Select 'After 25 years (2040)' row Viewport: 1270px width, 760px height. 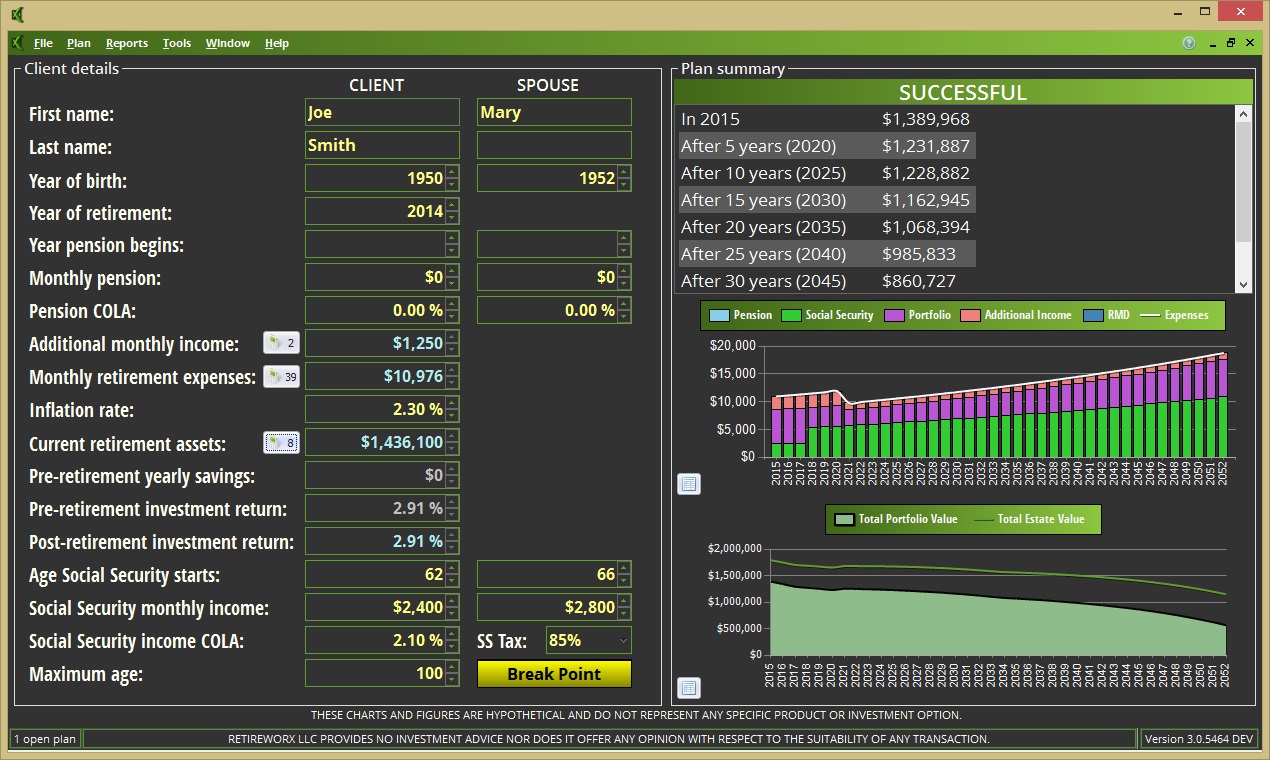coord(827,254)
